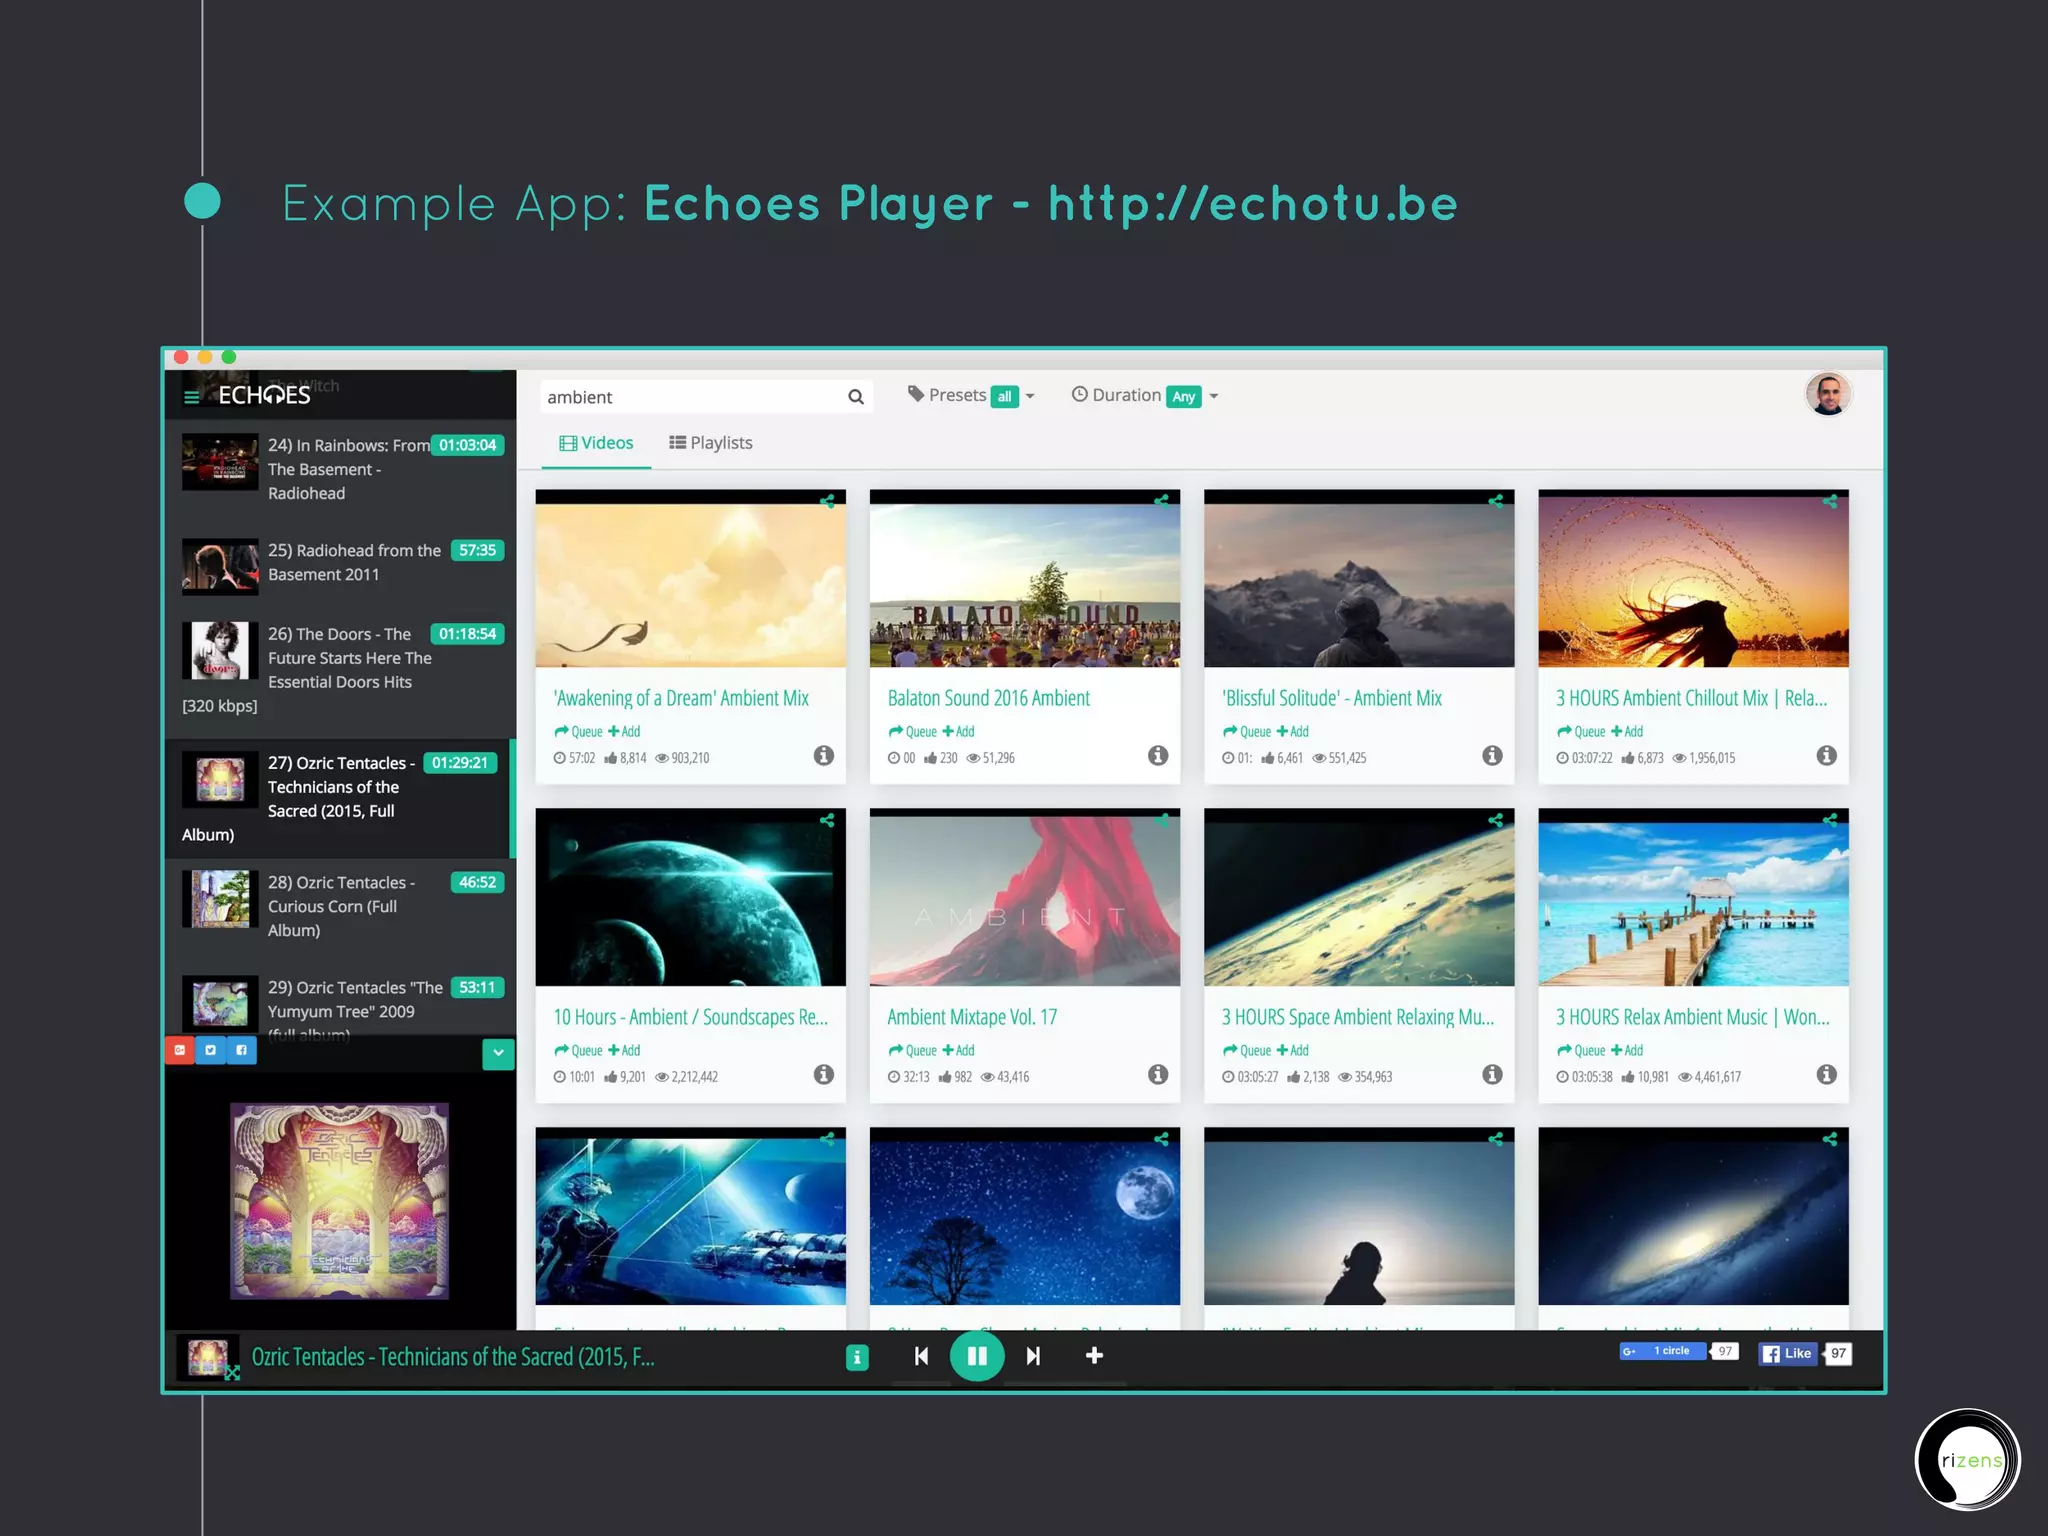2048x1536 pixels.
Task: Show info for 'Blissful Solitude' mix
Action: tap(1491, 756)
